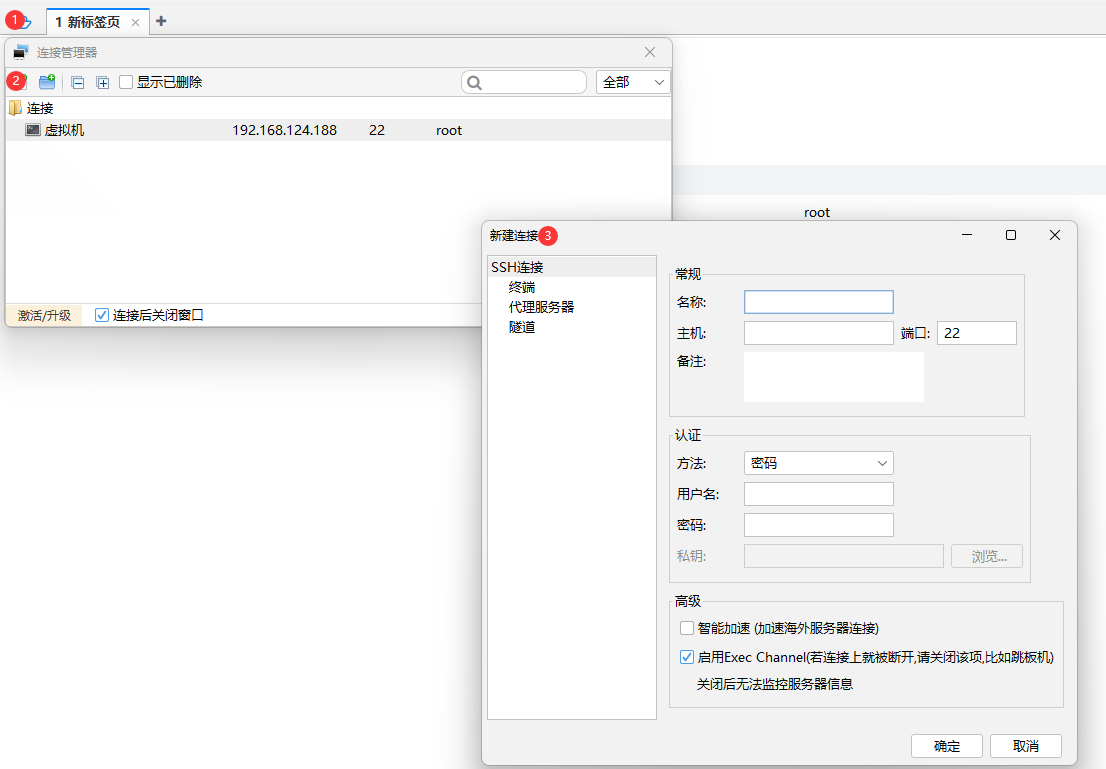
Task: Enable the 显示已删除 checkbox
Action: (126, 82)
